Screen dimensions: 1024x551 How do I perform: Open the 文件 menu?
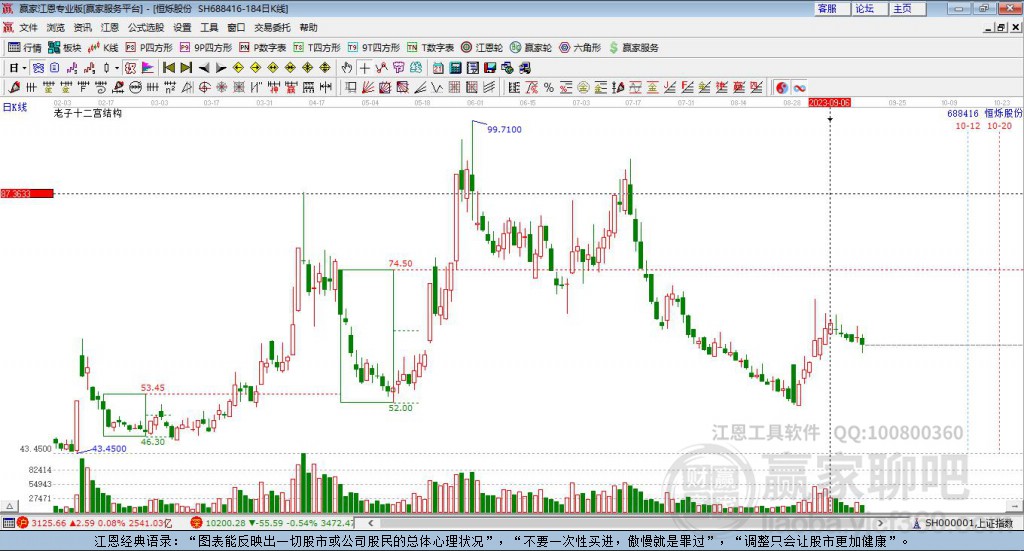click(x=29, y=27)
